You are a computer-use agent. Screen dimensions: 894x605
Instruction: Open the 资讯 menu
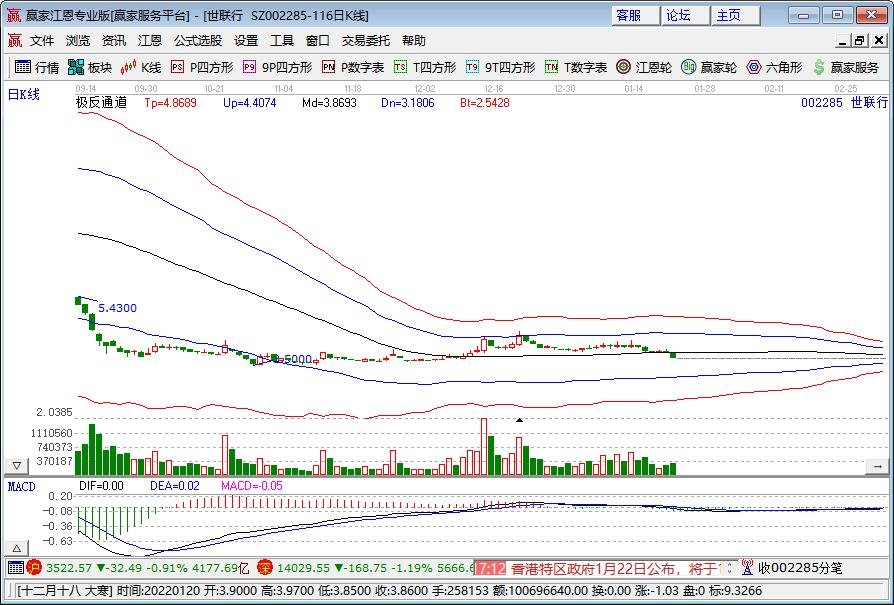(x=113, y=40)
